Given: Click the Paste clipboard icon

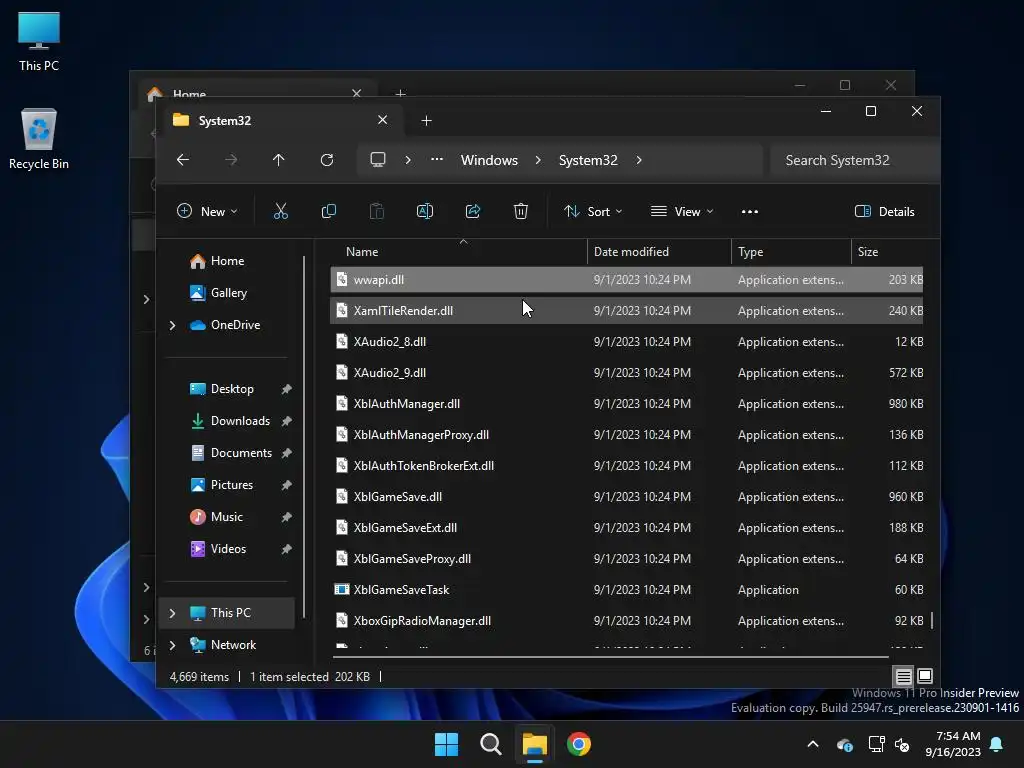Looking at the screenshot, I should click(x=377, y=212).
